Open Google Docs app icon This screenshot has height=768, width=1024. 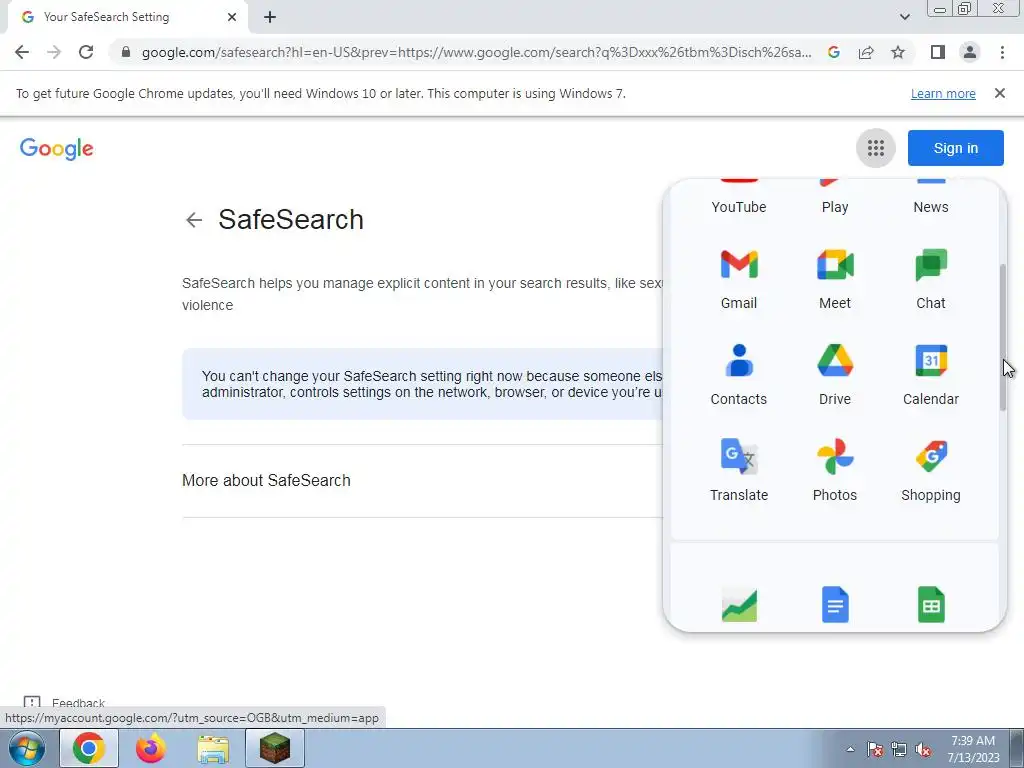(x=835, y=605)
